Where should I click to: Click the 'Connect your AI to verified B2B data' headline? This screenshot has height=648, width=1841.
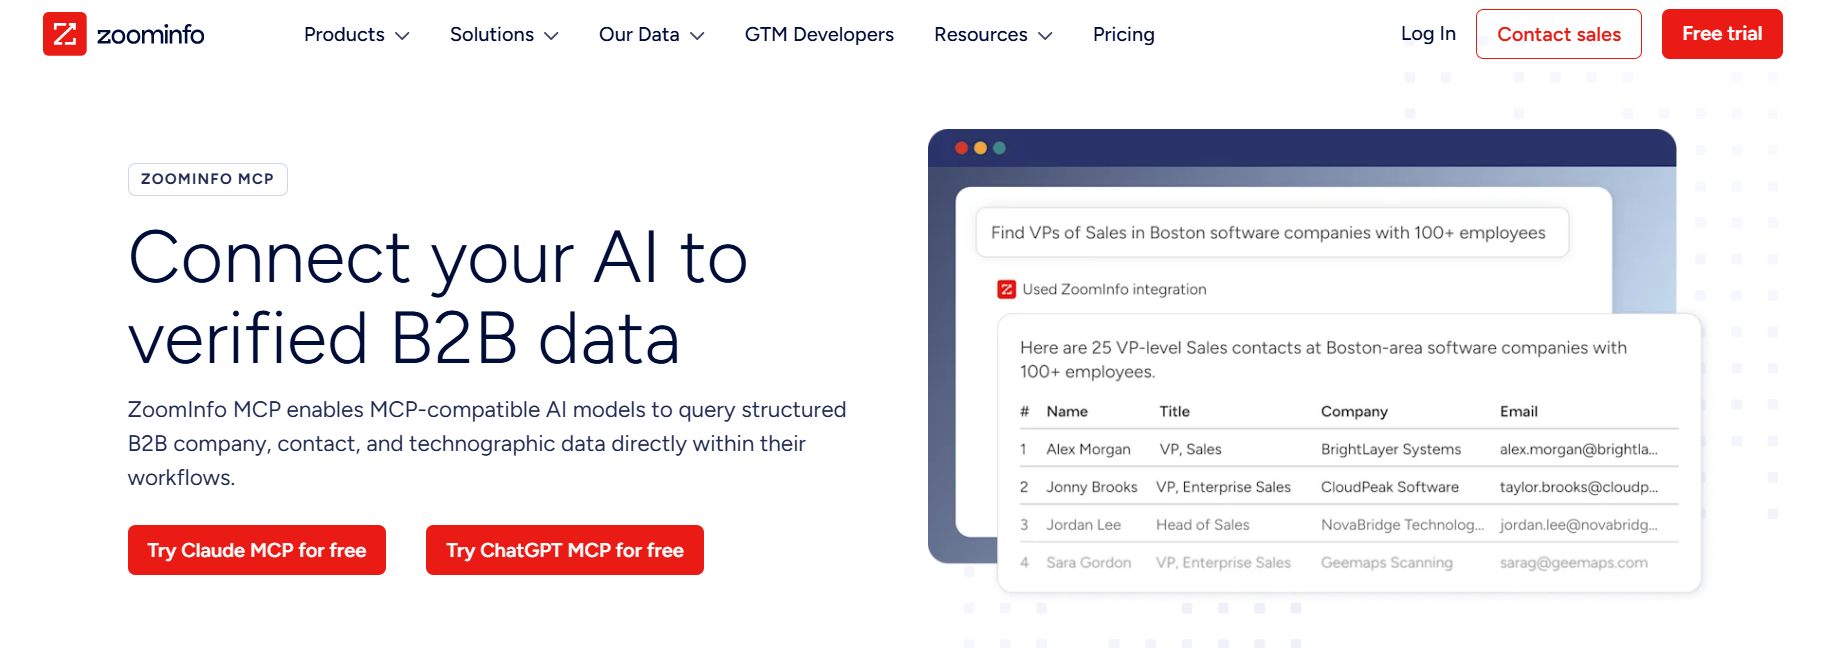(438, 297)
